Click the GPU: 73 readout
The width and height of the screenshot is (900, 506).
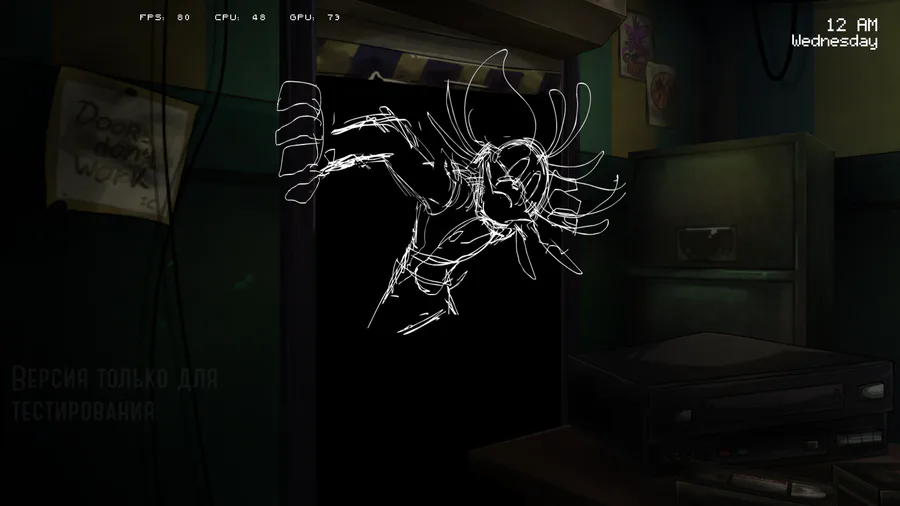pyautogui.click(x=315, y=17)
